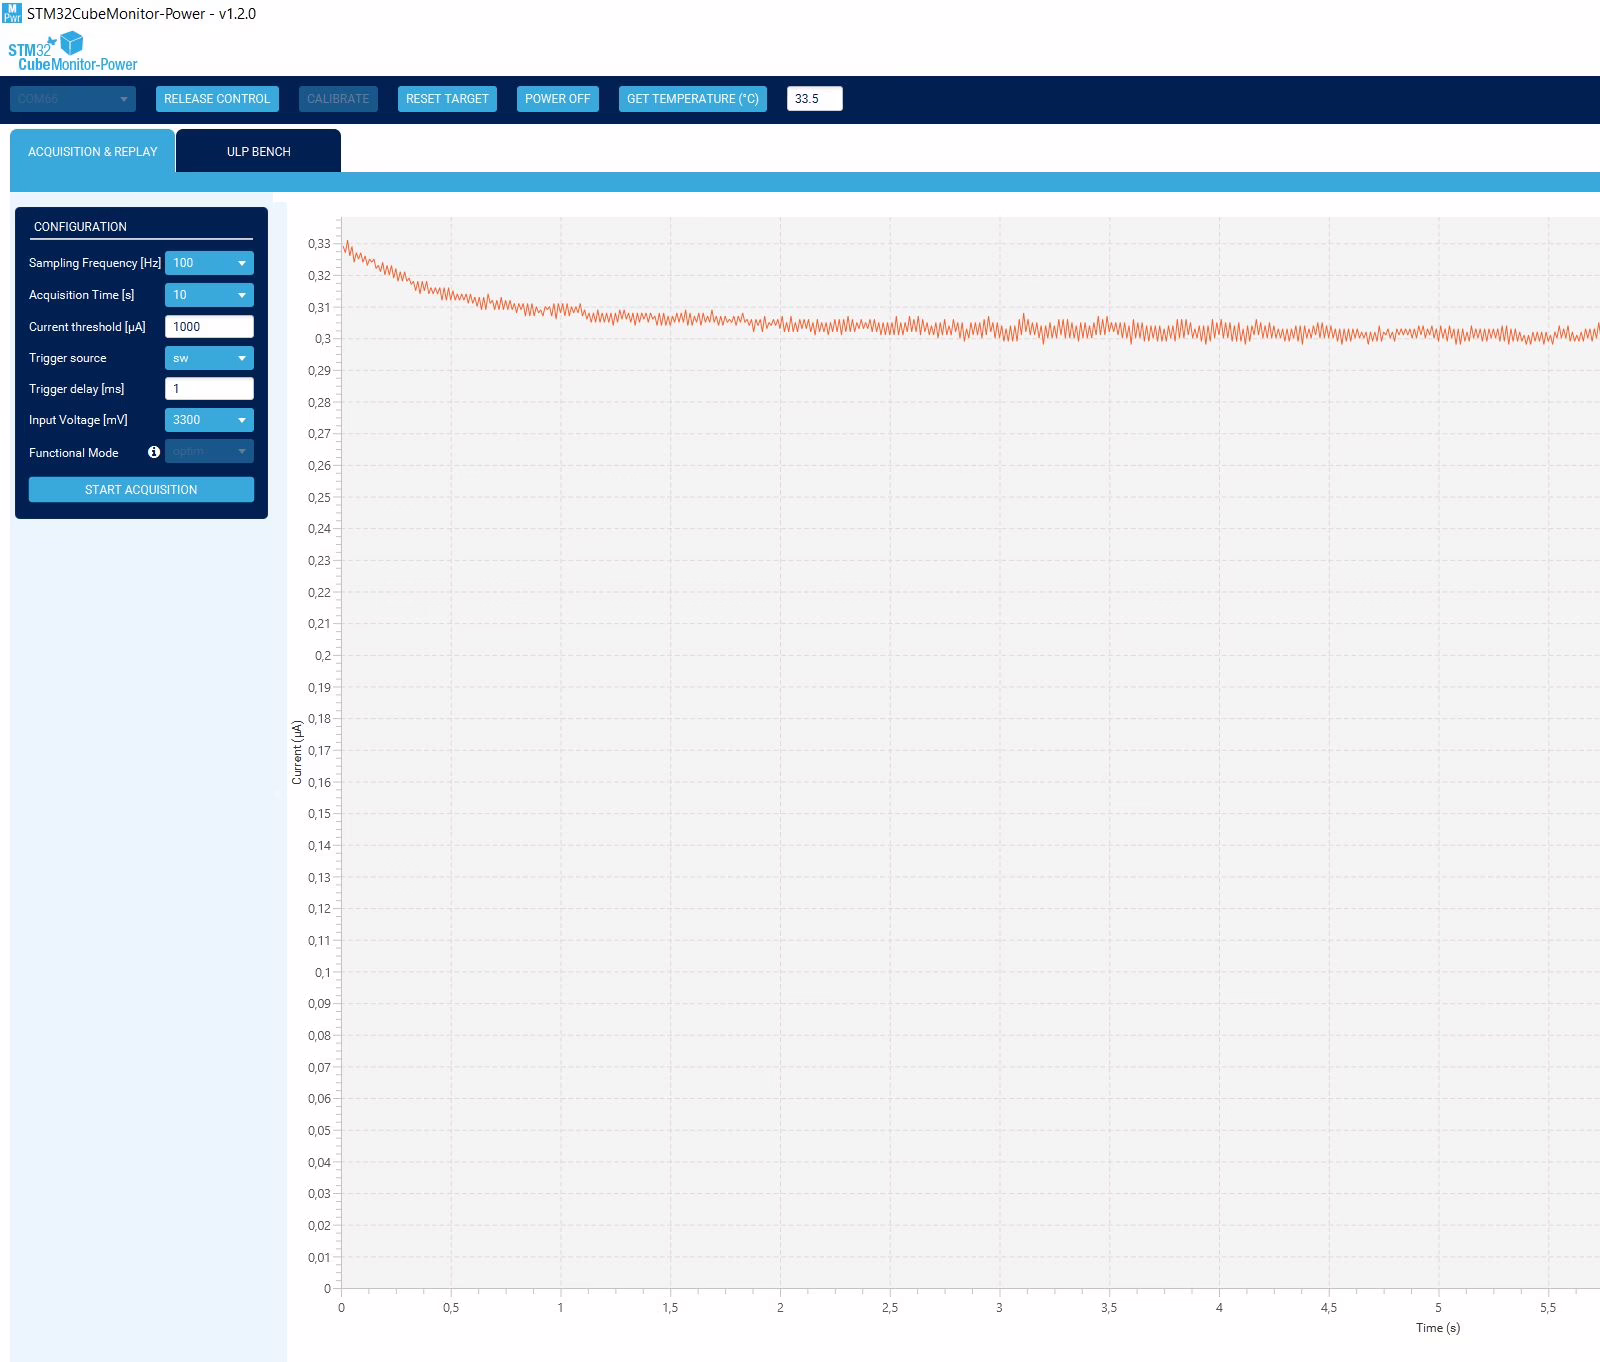This screenshot has width=1600, height=1362.
Task: Select the Acquisition & Replay tab
Action: [93, 152]
